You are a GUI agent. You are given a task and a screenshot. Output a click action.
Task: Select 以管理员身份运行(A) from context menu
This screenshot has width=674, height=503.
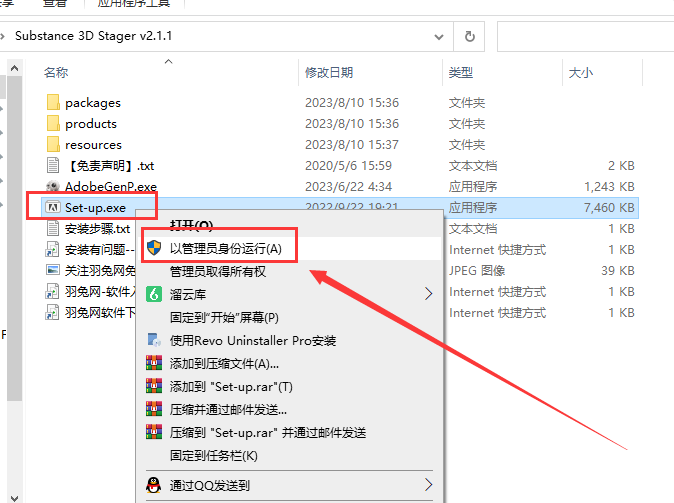226,248
